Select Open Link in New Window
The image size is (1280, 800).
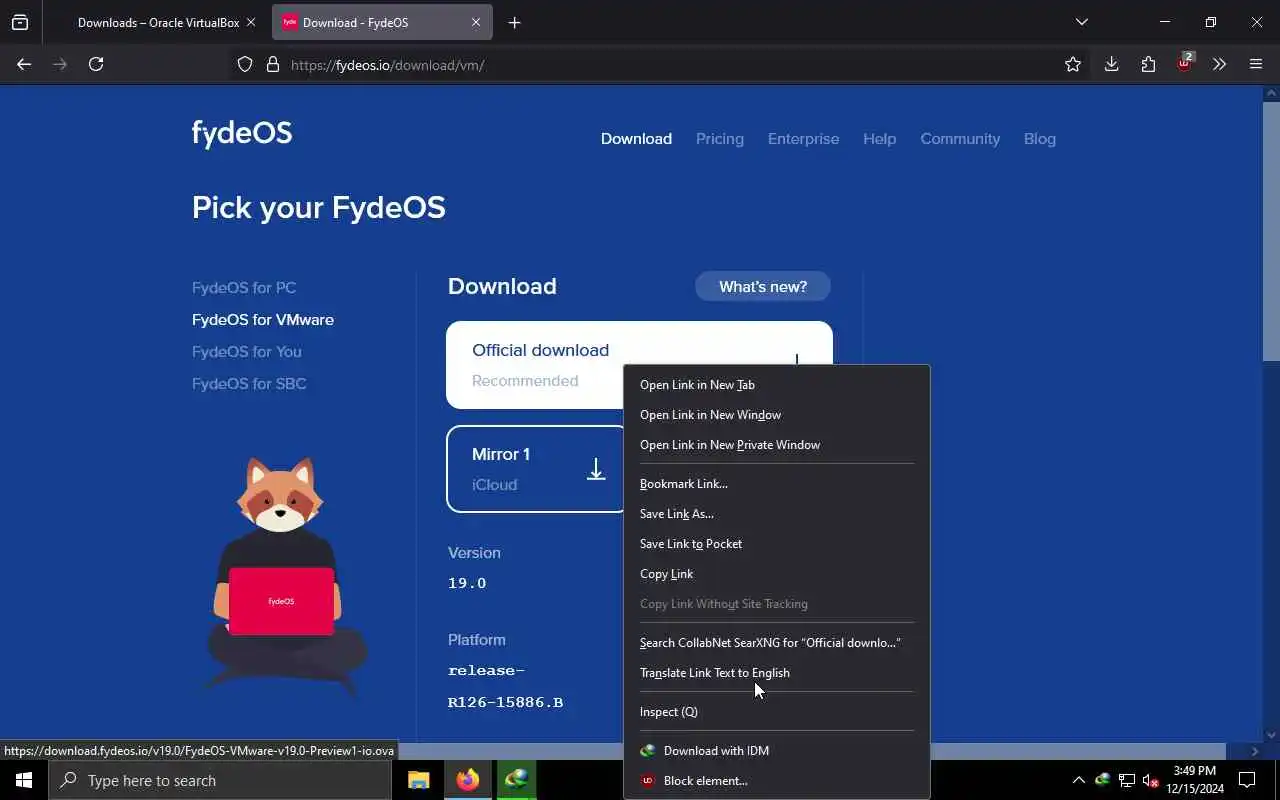(776, 415)
